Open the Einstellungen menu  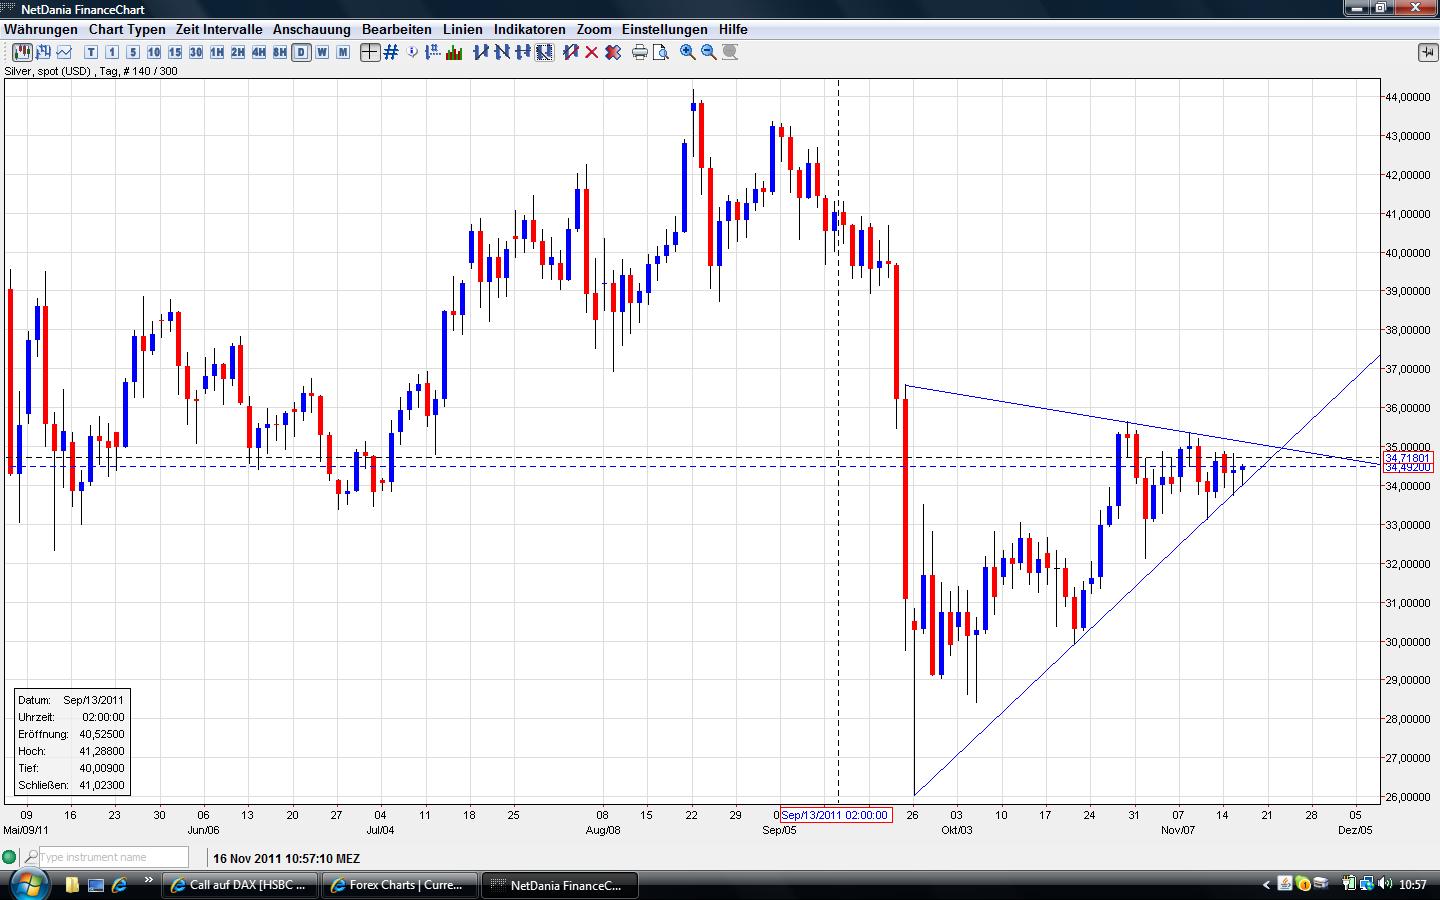(665, 29)
